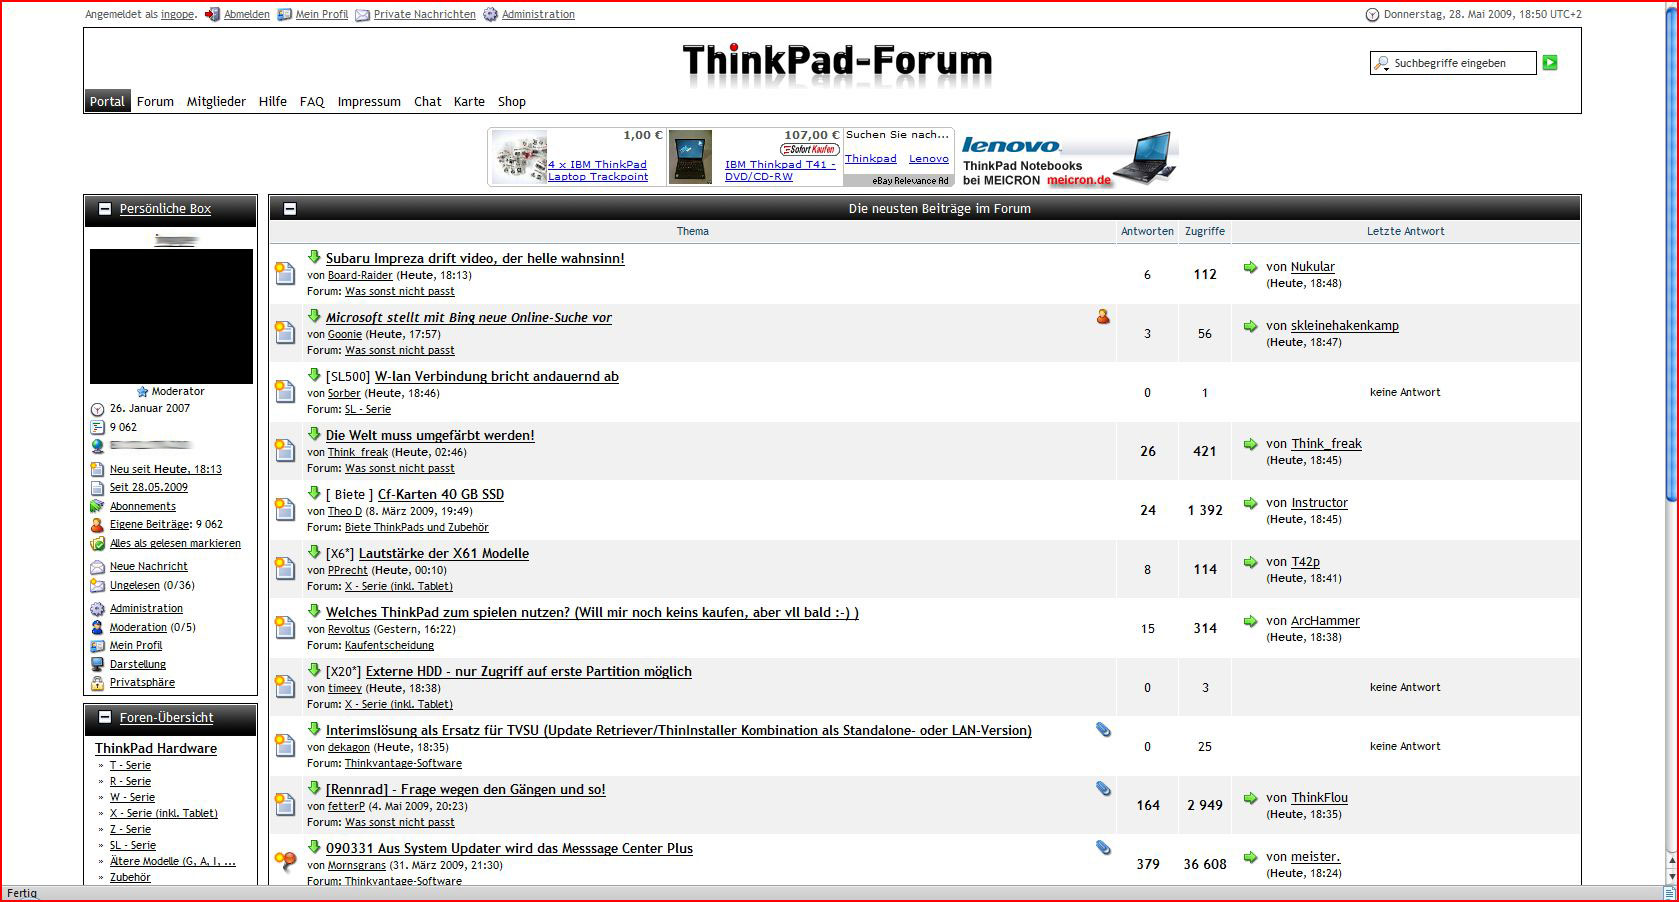Screen dimensions: 1679x902
Task: Click the IBM Thinkpad T41 ad thumbnail
Action: pos(690,157)
